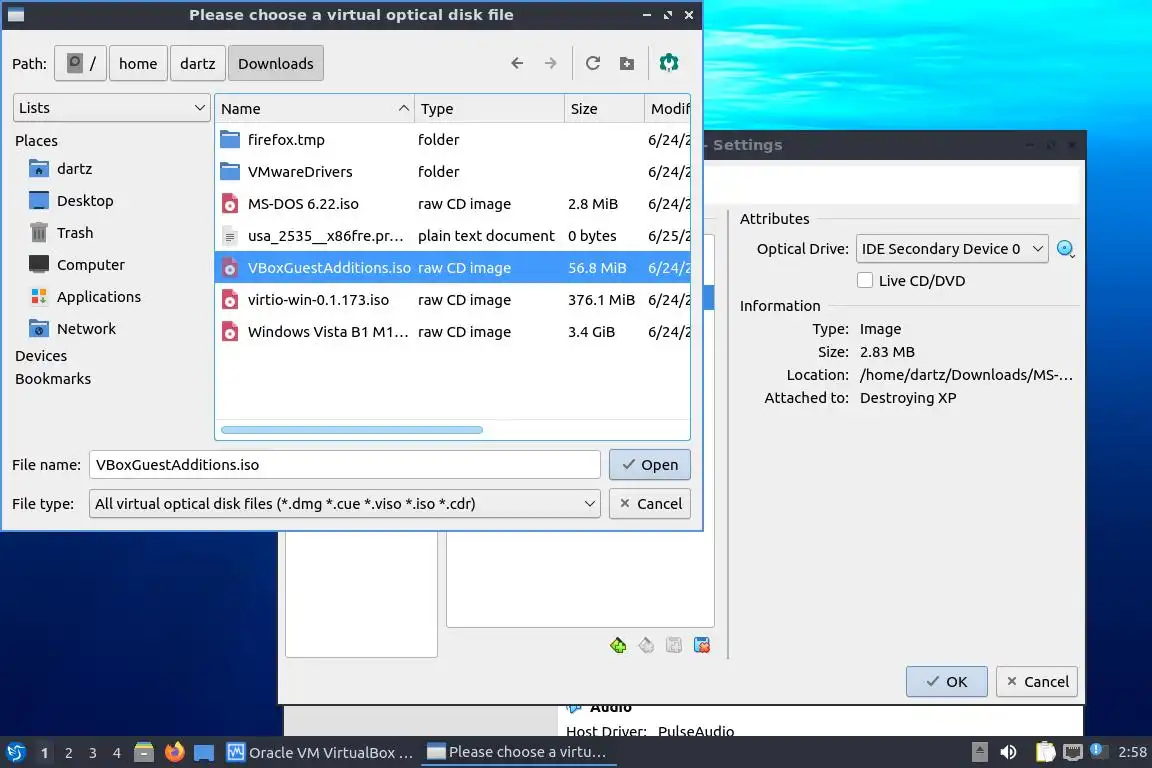
Task: Sort files by Modified column
Action: pos(668,109)
